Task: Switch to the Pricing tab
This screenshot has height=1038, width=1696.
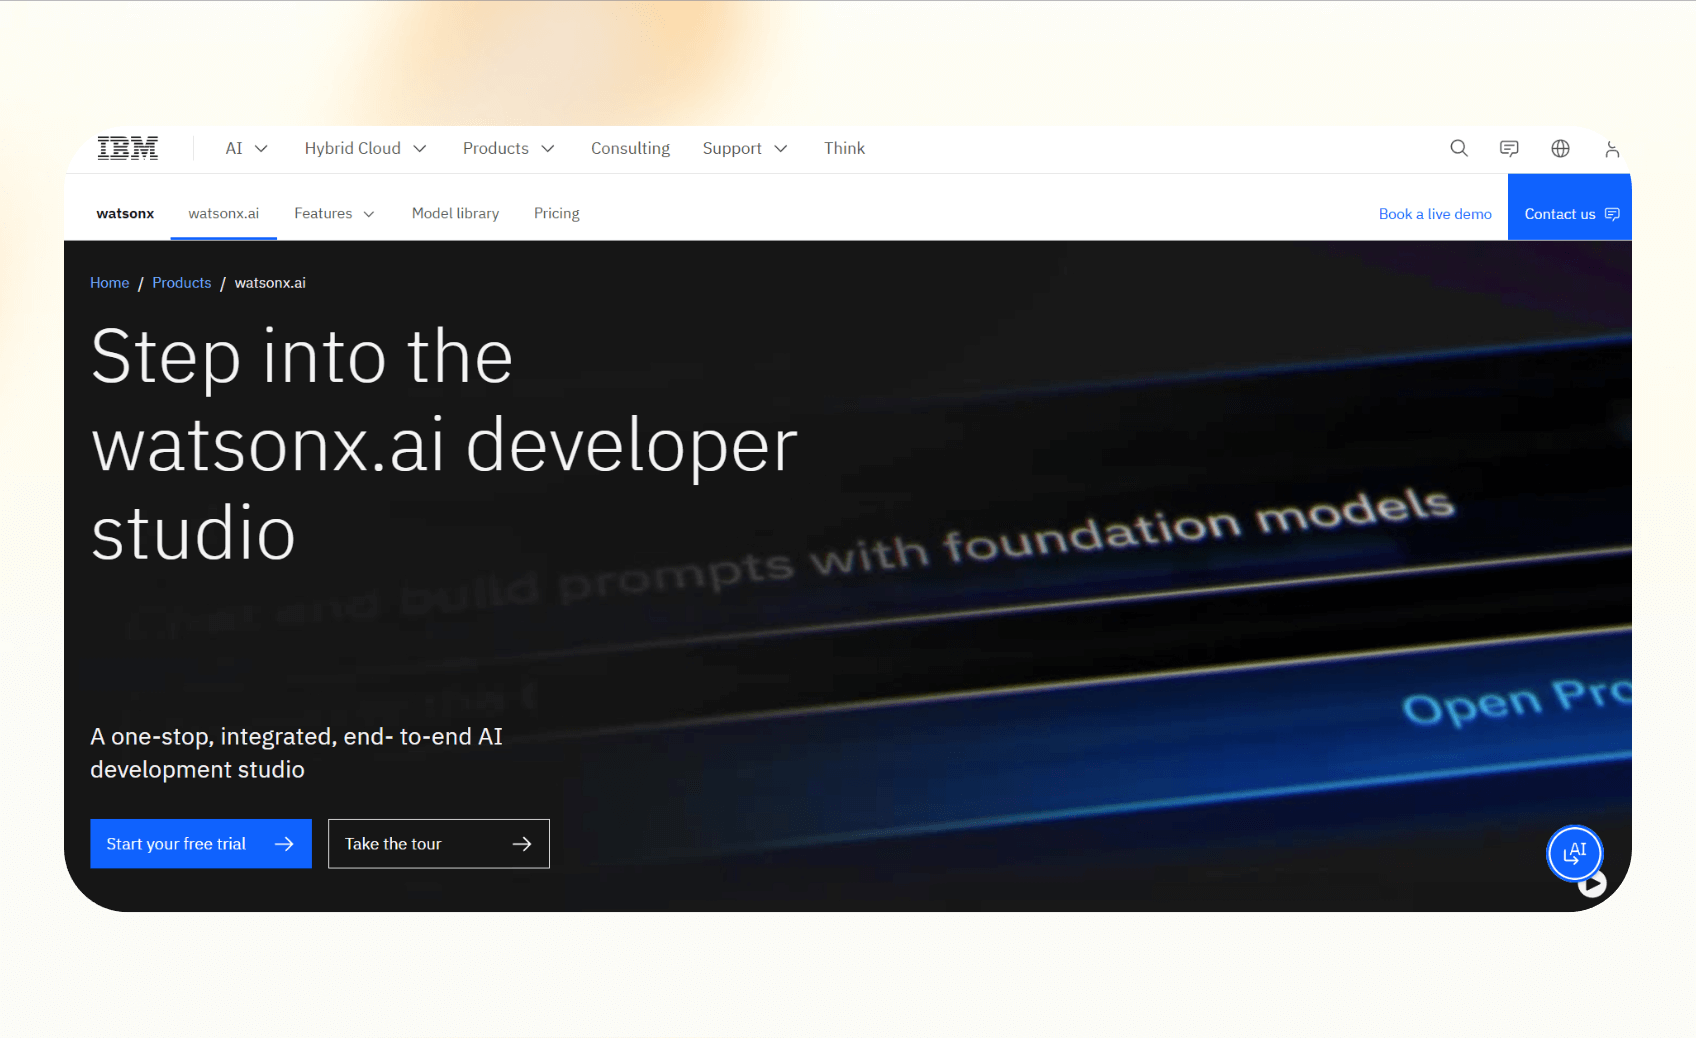Action: 556,213
